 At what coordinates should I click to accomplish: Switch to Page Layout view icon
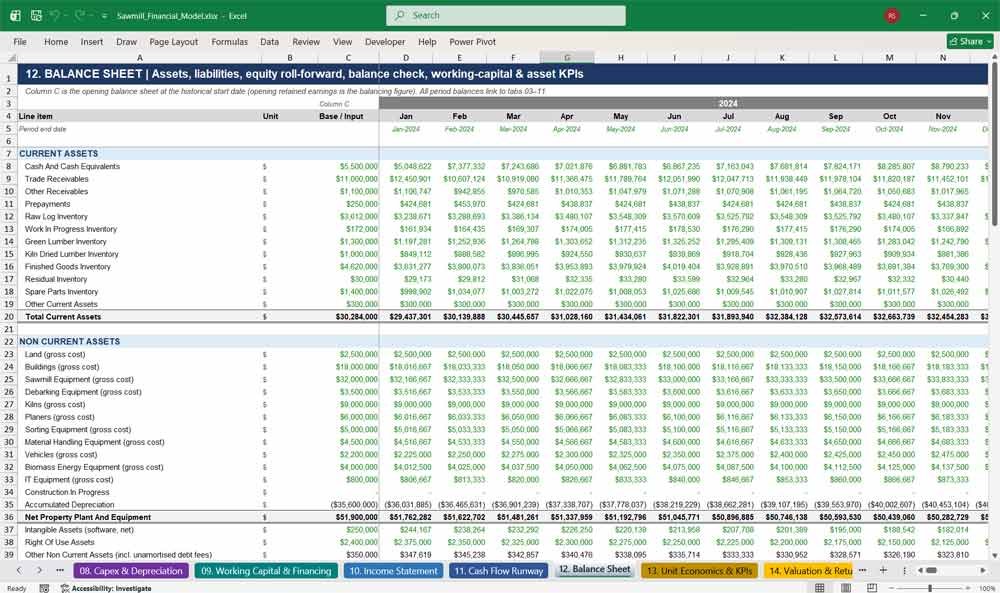[846, 587]
